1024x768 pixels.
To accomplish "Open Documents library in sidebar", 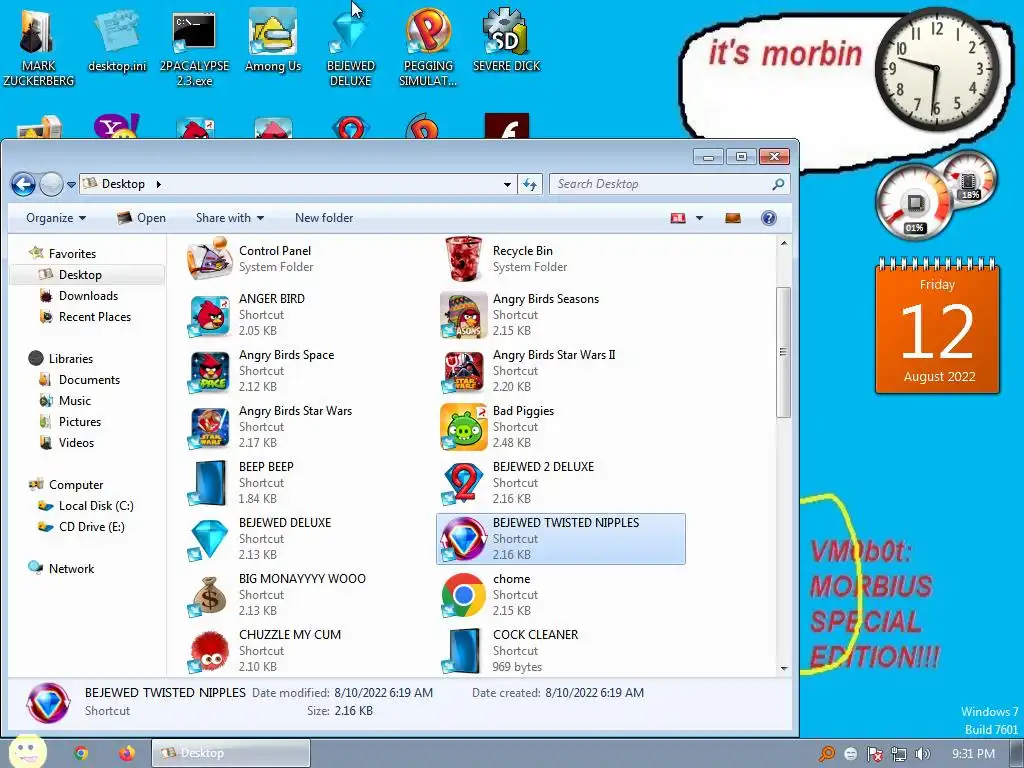I will [89, 379].
